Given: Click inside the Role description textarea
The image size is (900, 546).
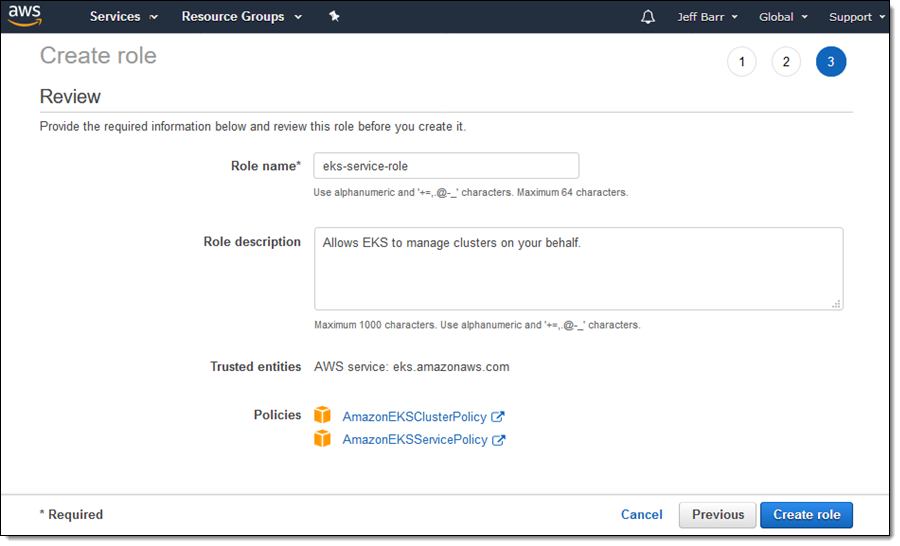Looking at the screenshot, I should (x=578, y=268).
